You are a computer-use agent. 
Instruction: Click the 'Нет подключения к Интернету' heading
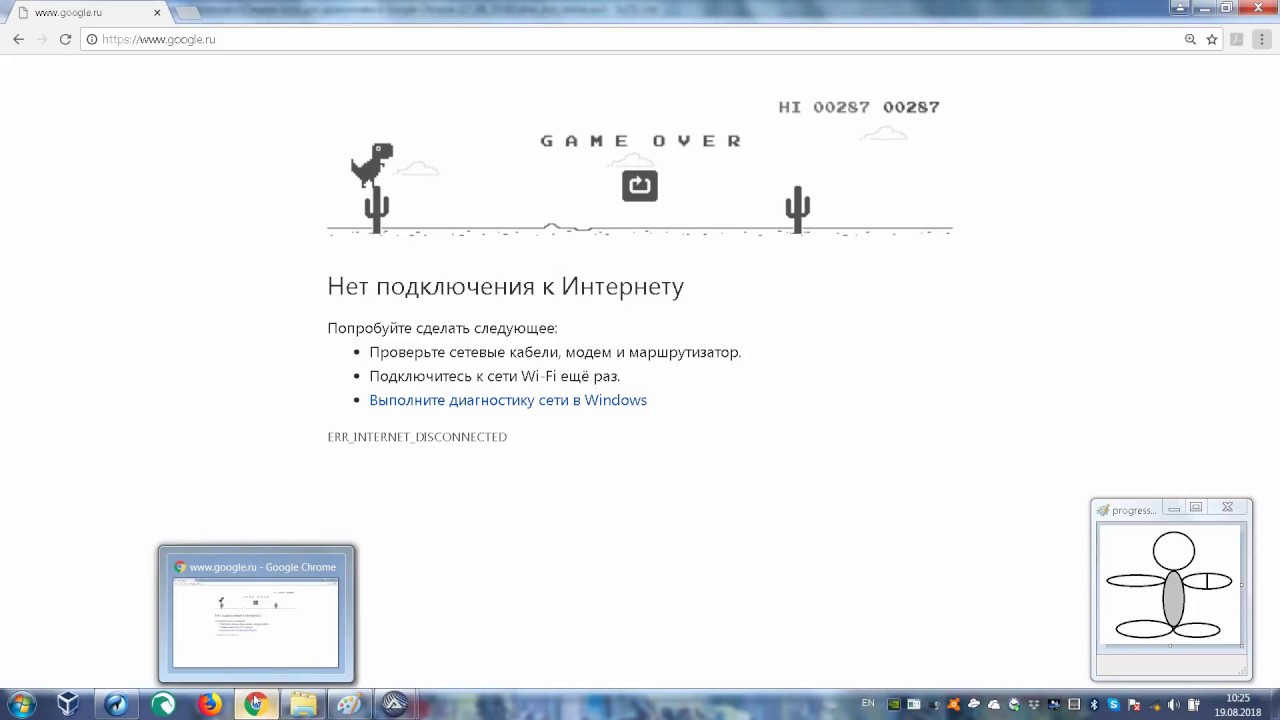(506, 286)
